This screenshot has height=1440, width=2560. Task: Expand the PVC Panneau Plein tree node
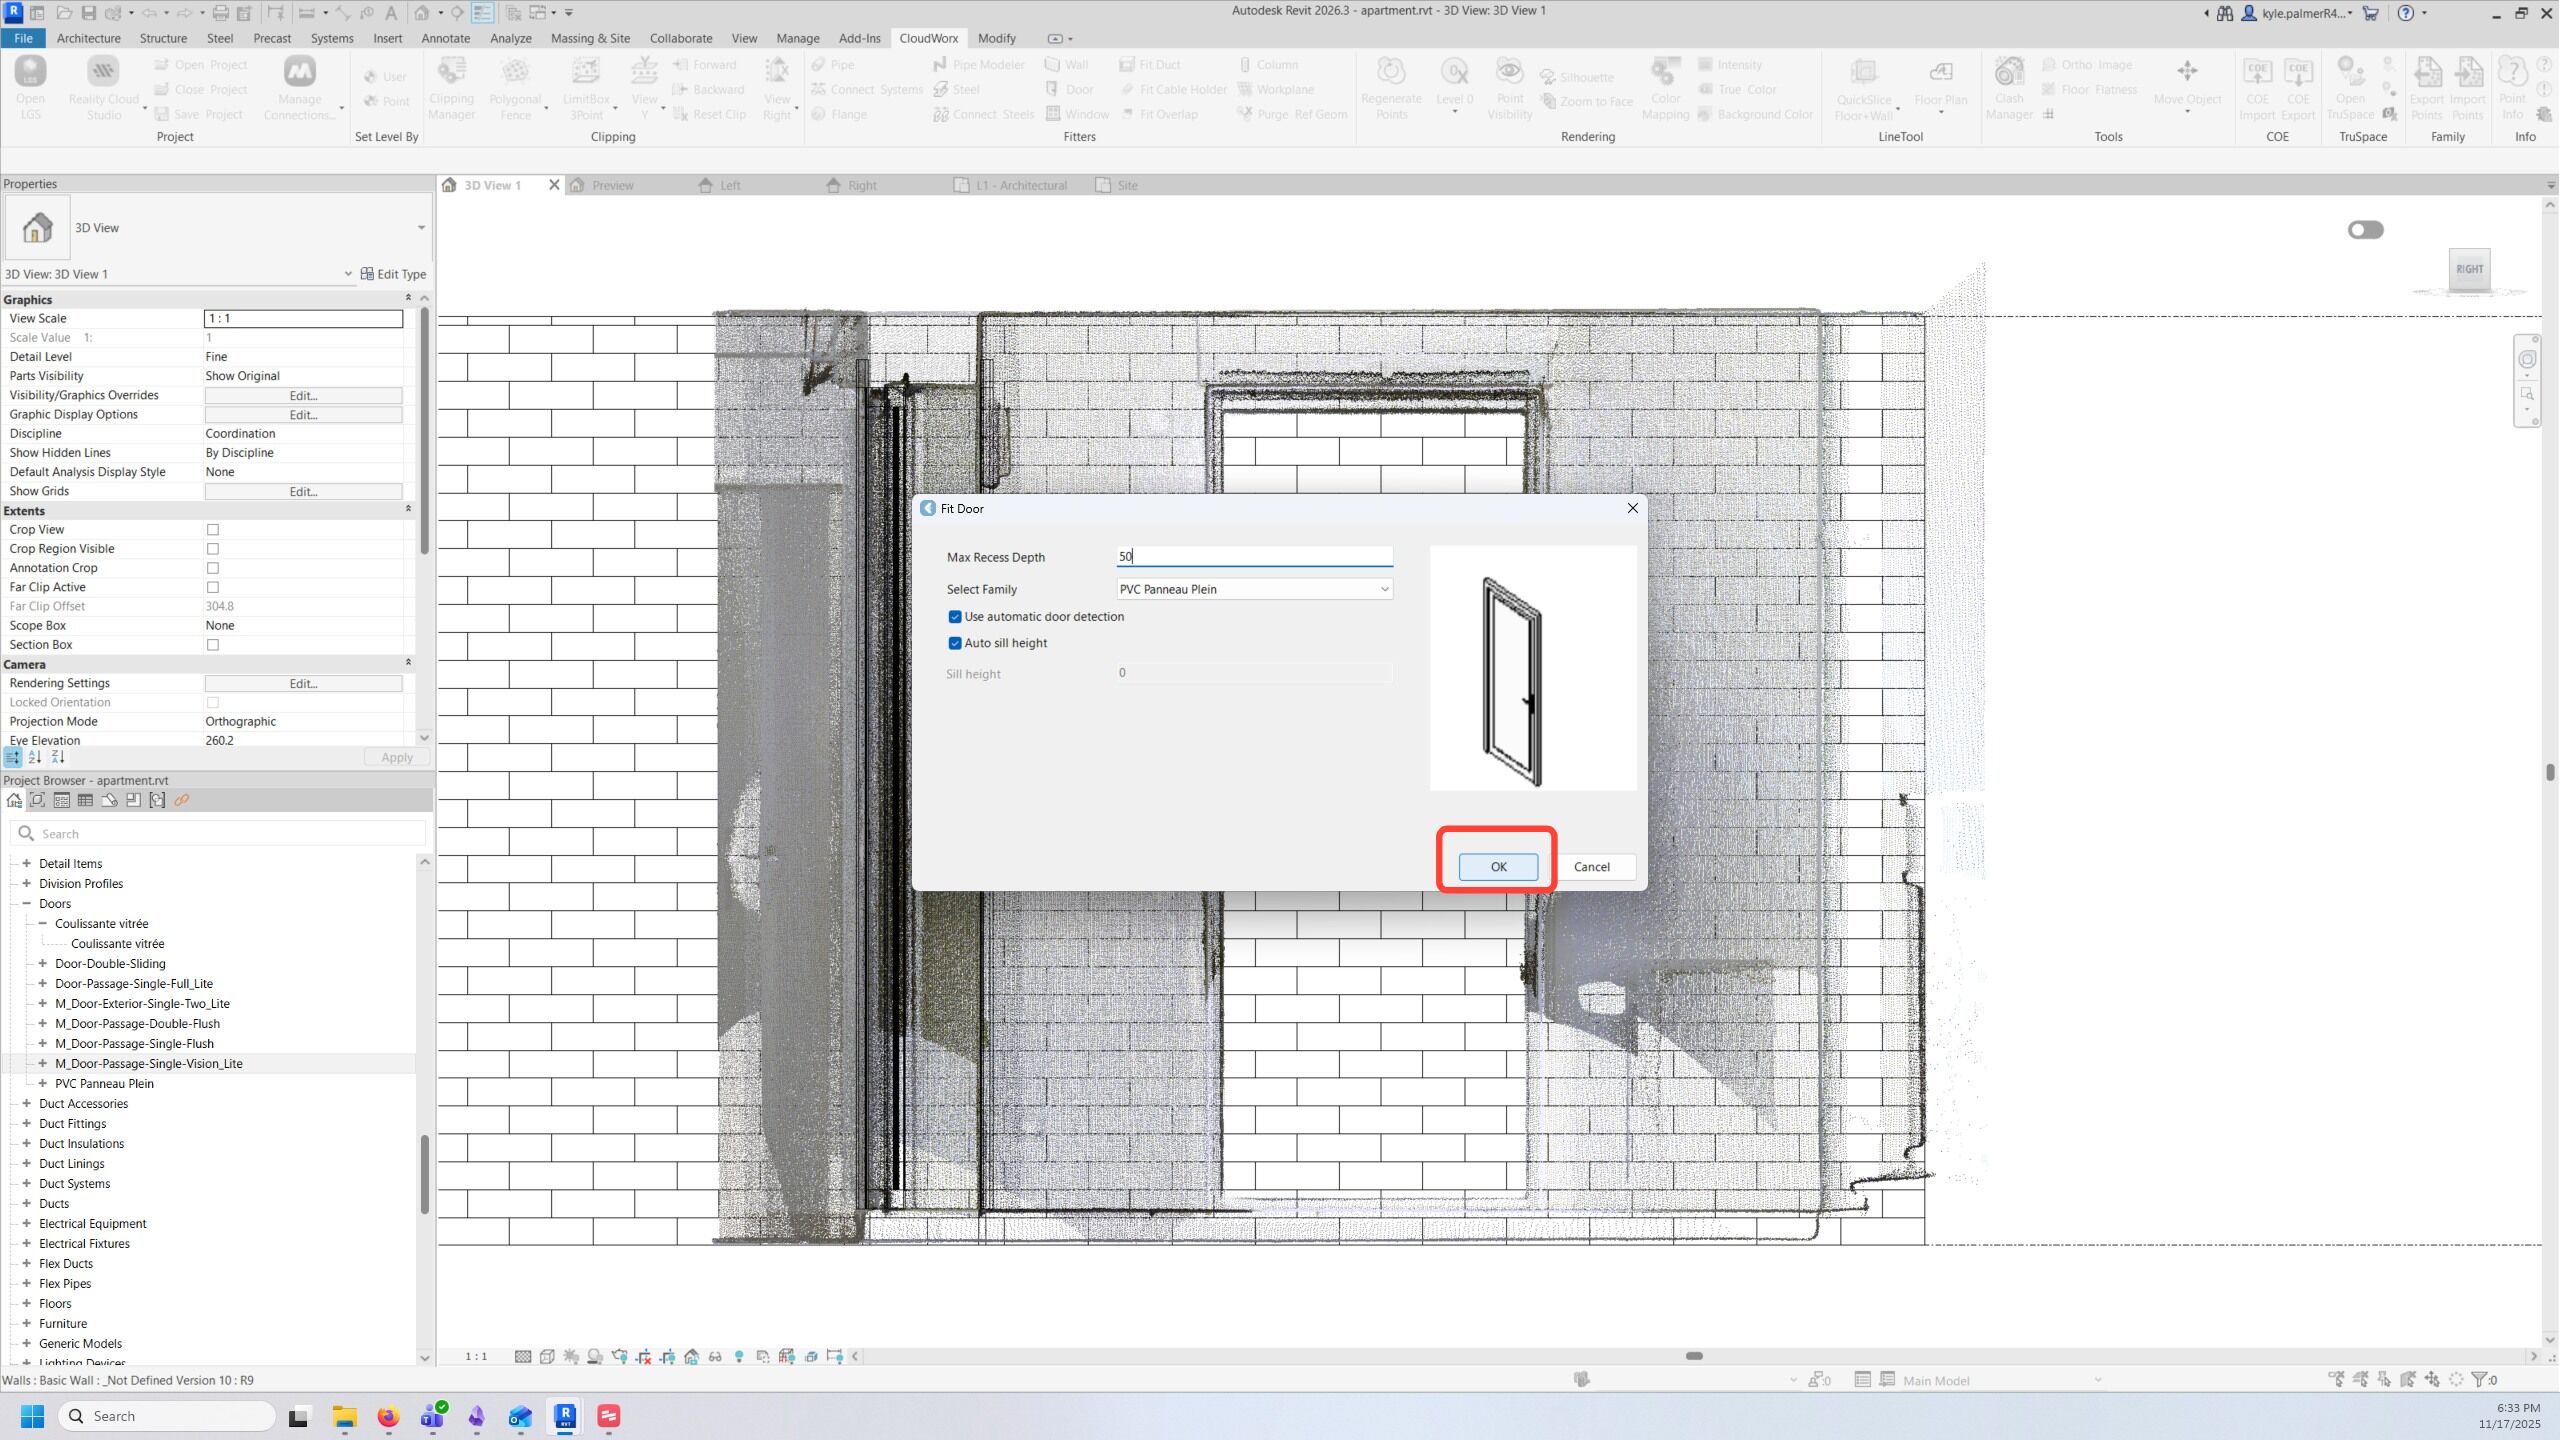pos(43,1083)
